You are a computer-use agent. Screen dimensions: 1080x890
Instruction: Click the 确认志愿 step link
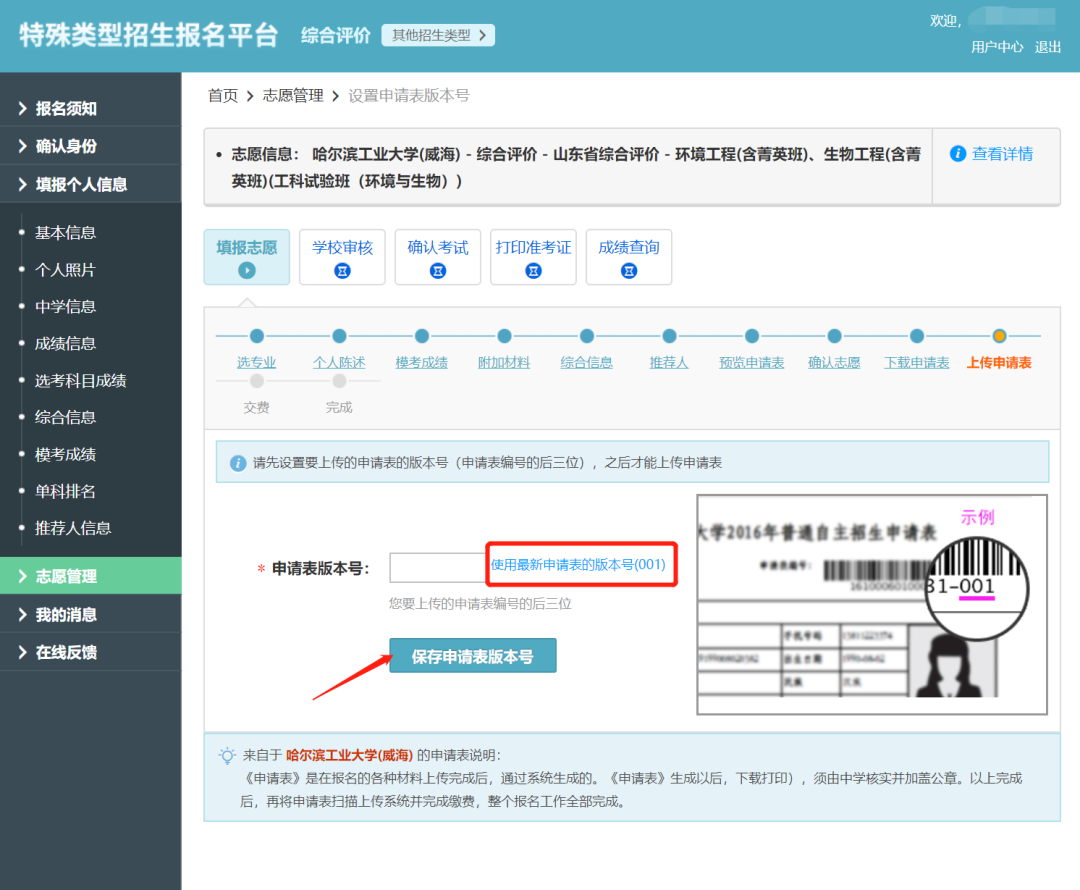click(x=834, y=362)
